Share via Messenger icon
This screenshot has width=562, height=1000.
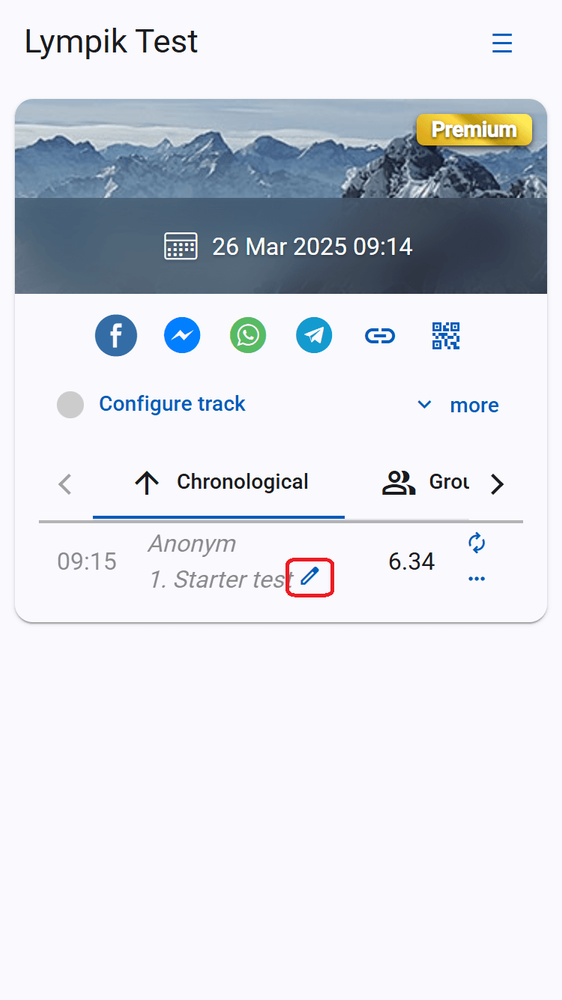click(182, 335)
